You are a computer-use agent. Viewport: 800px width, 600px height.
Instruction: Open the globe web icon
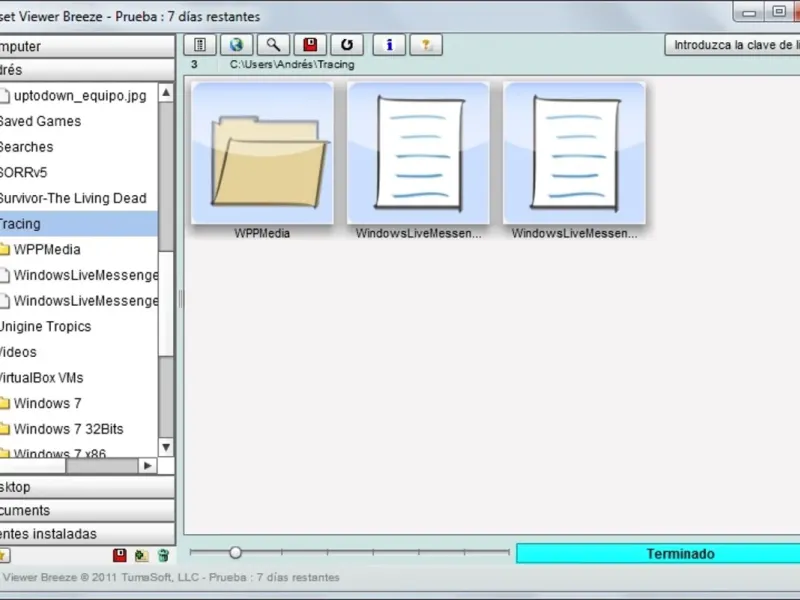click(236, 45)
